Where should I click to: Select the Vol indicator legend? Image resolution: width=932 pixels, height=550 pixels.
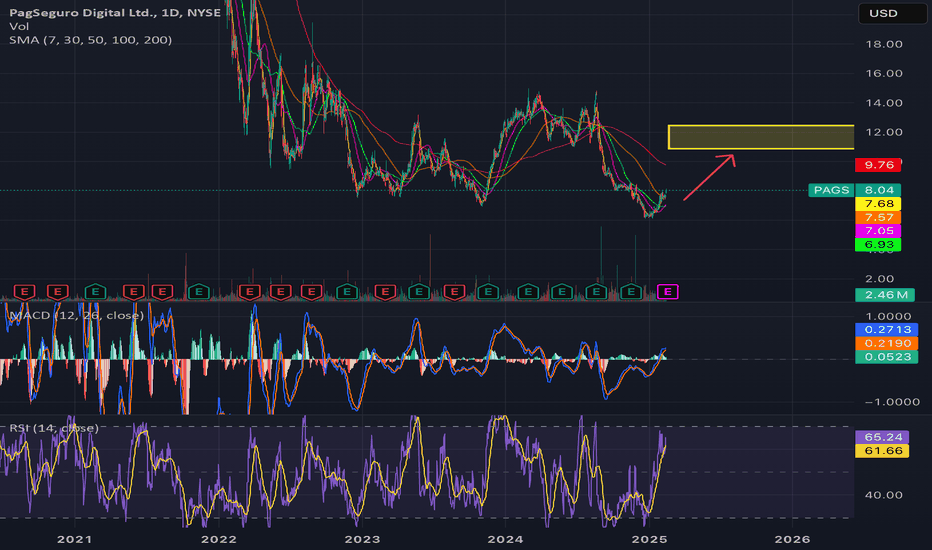[19, 26]
